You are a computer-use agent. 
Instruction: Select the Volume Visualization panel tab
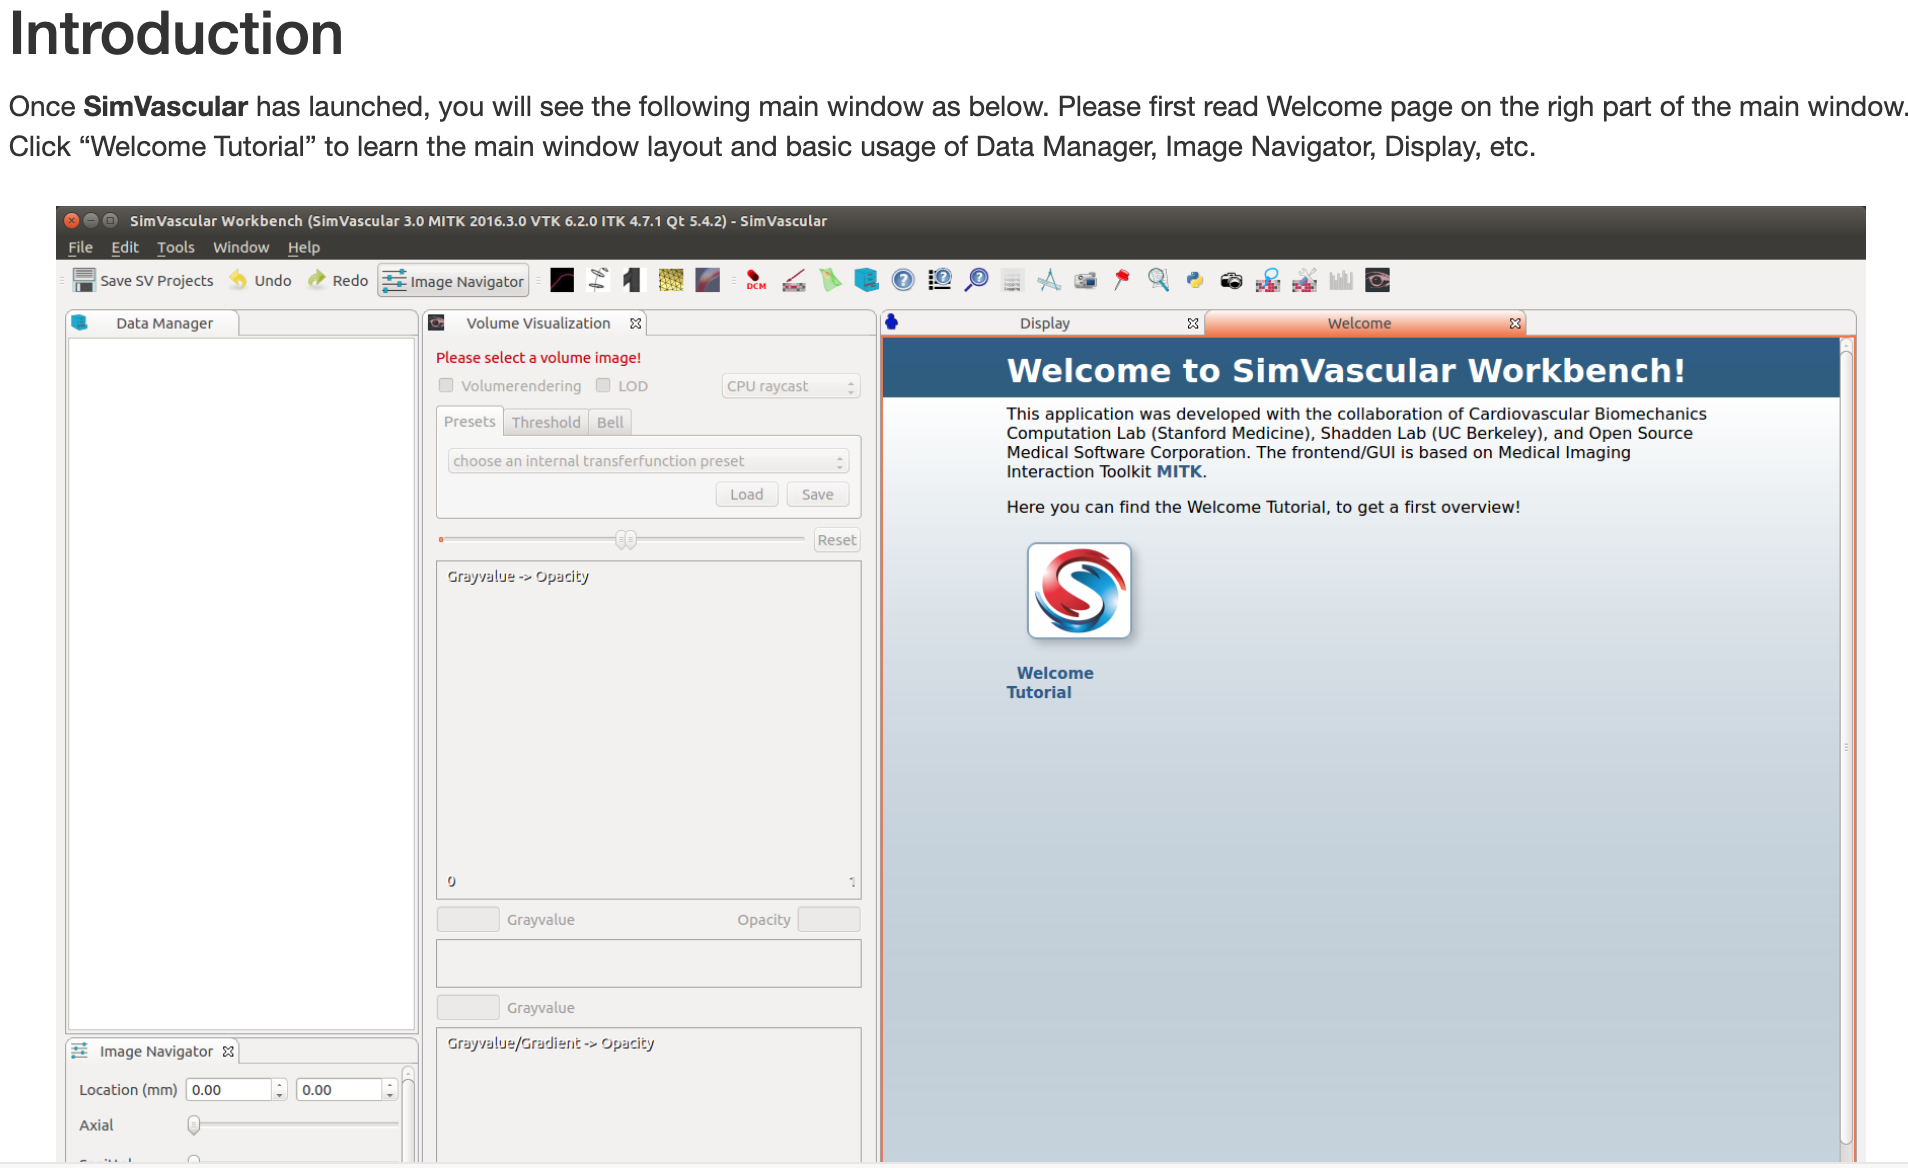535,323
